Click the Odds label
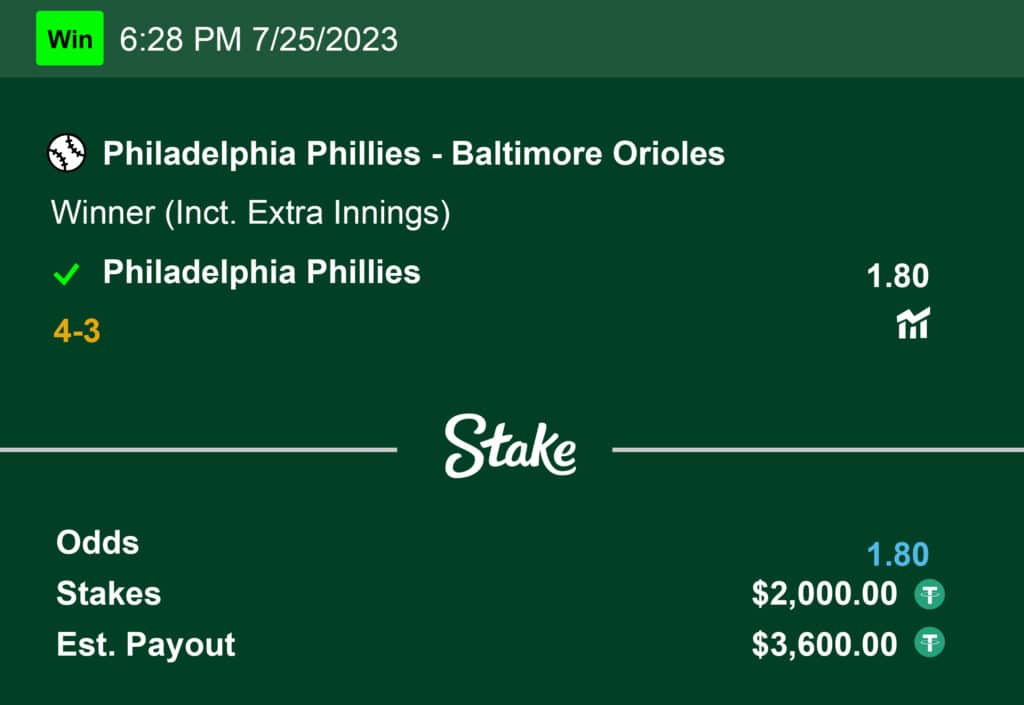The height and width of the screenshot is (705, 1024). click(97, 543)
